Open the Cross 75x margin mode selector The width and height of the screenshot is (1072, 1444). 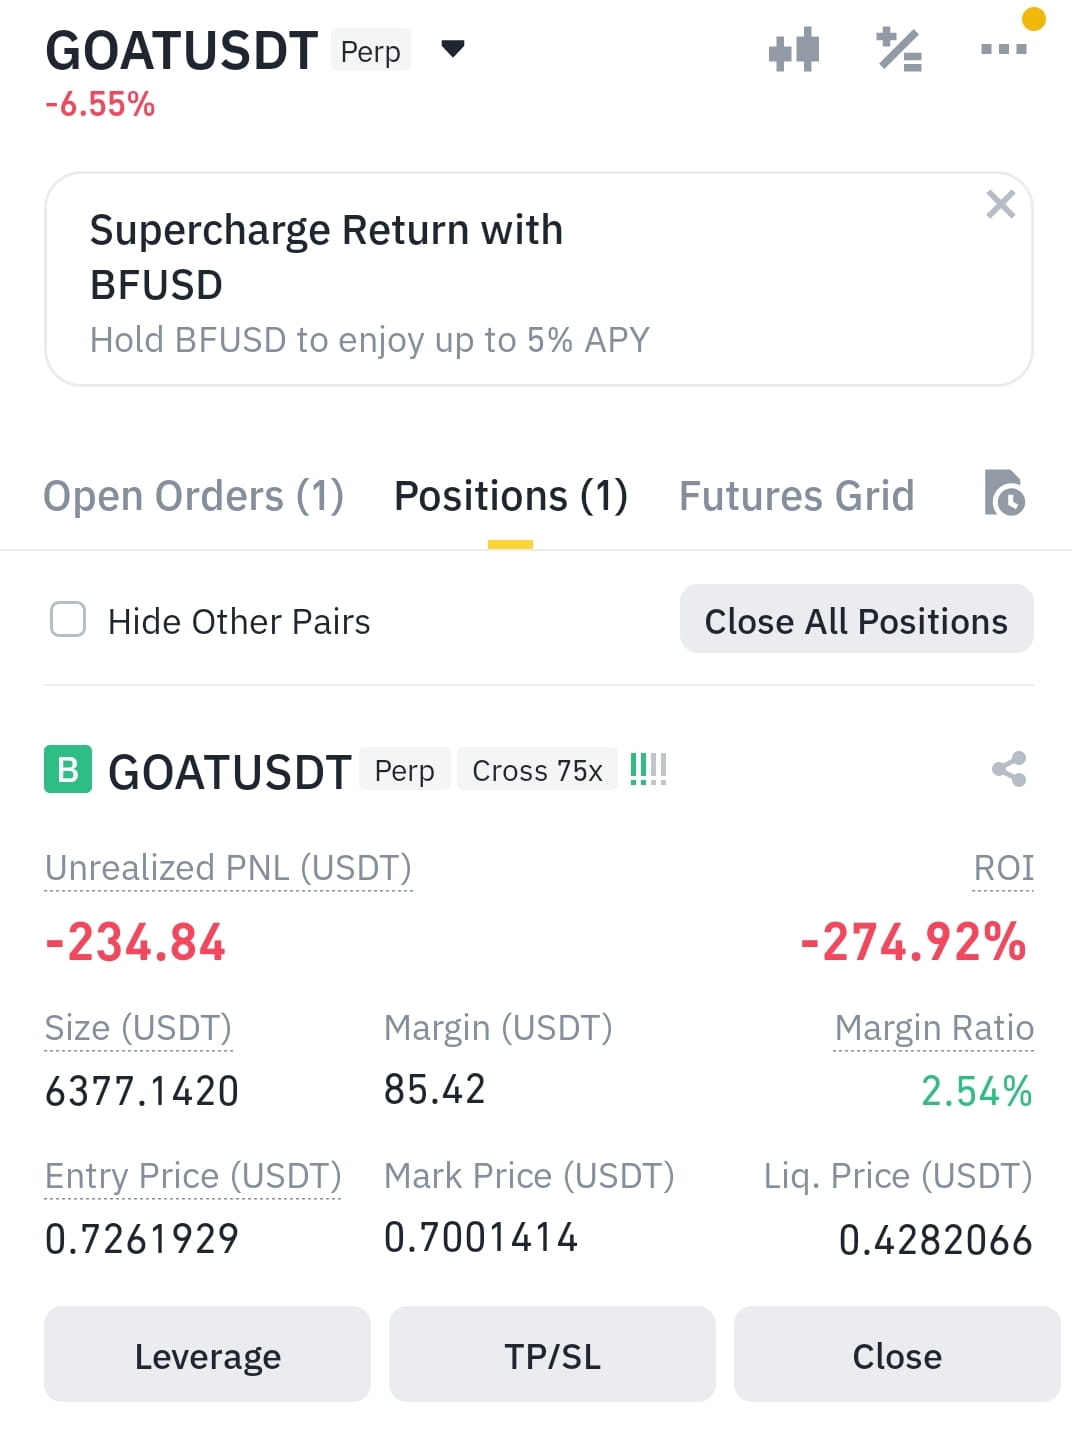(x=537, y=770)
